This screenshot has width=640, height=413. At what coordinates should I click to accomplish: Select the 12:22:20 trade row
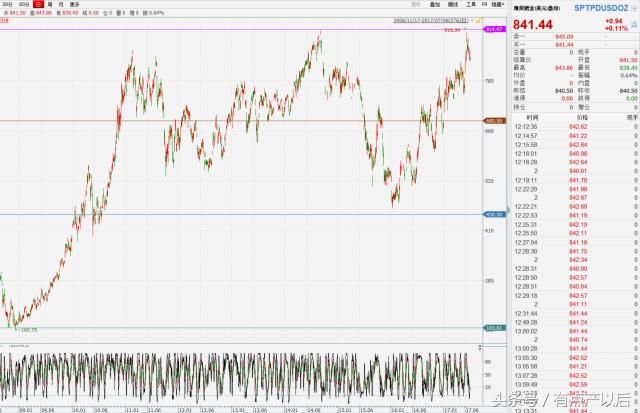click(576, 189)
